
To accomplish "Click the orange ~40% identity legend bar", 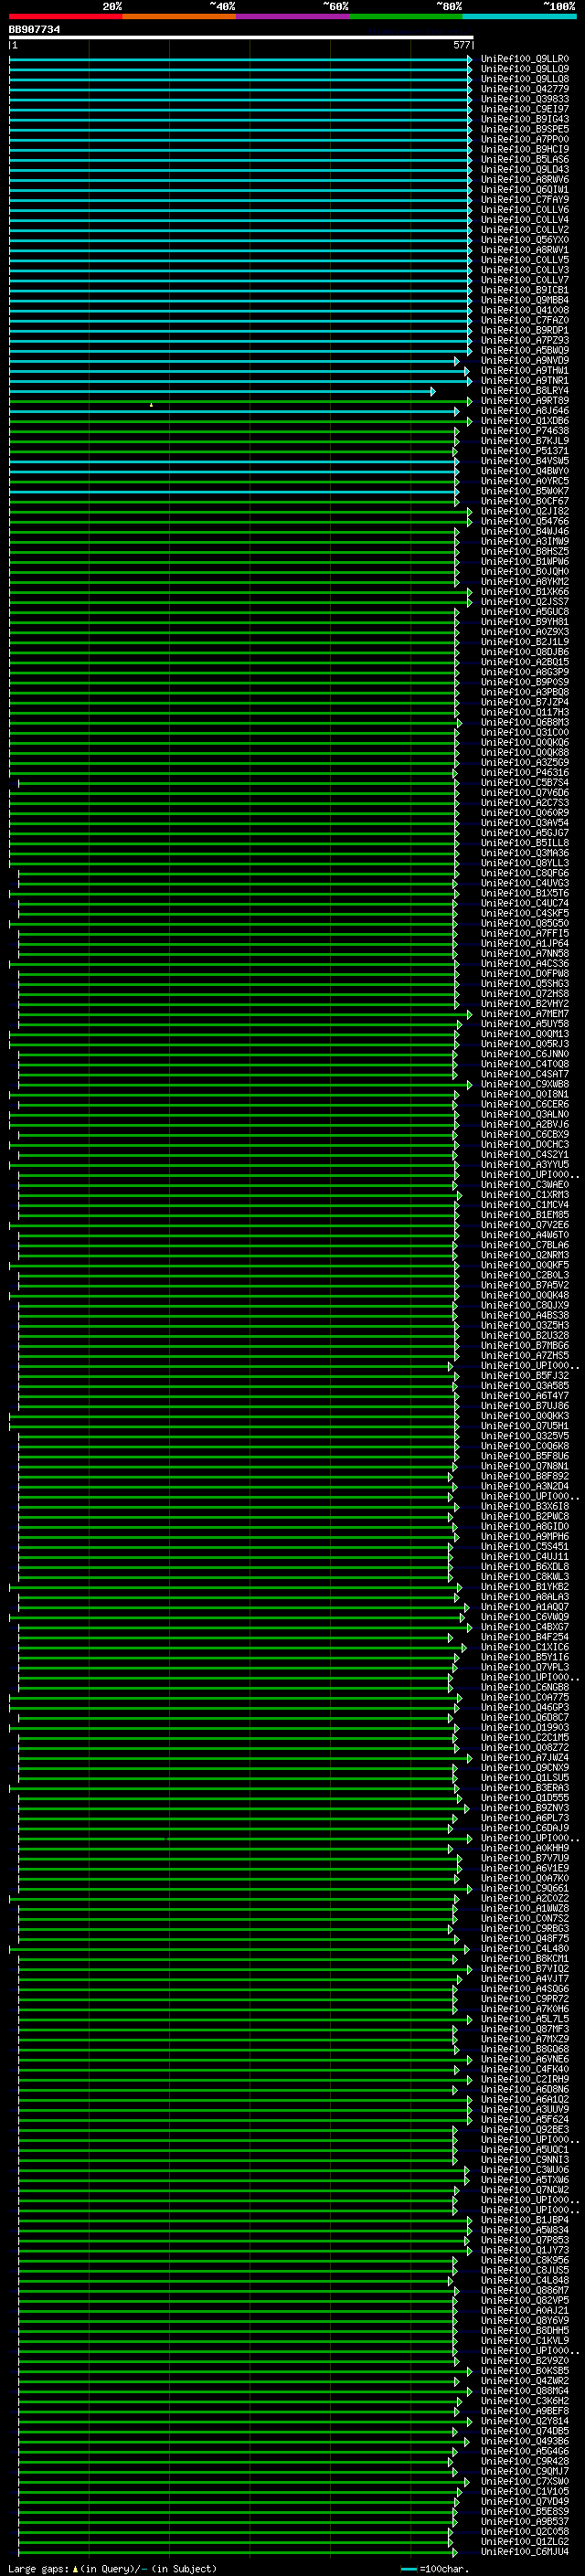I will 179,16.
